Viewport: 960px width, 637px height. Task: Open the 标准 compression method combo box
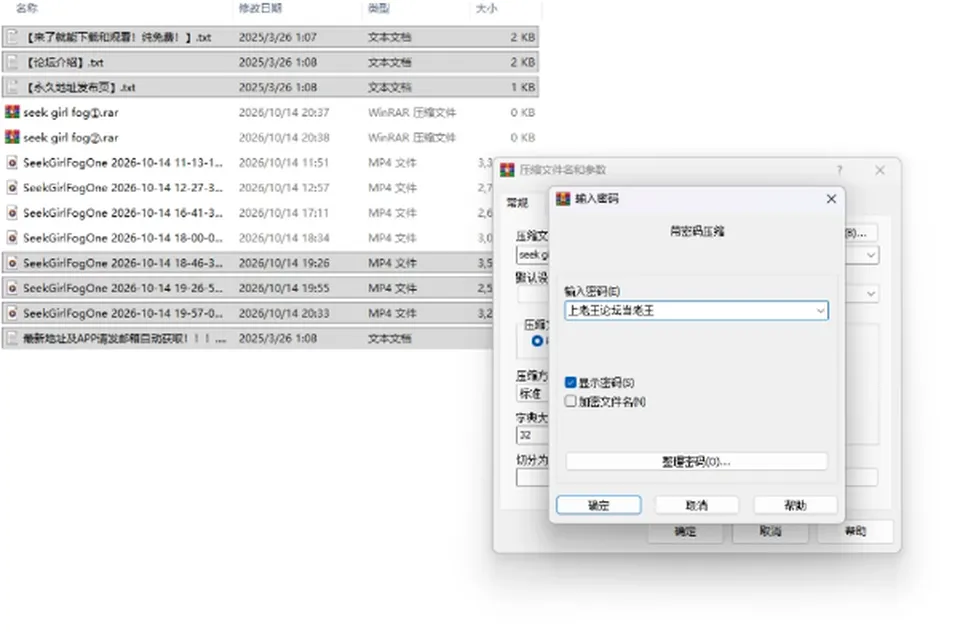point(533,393)
